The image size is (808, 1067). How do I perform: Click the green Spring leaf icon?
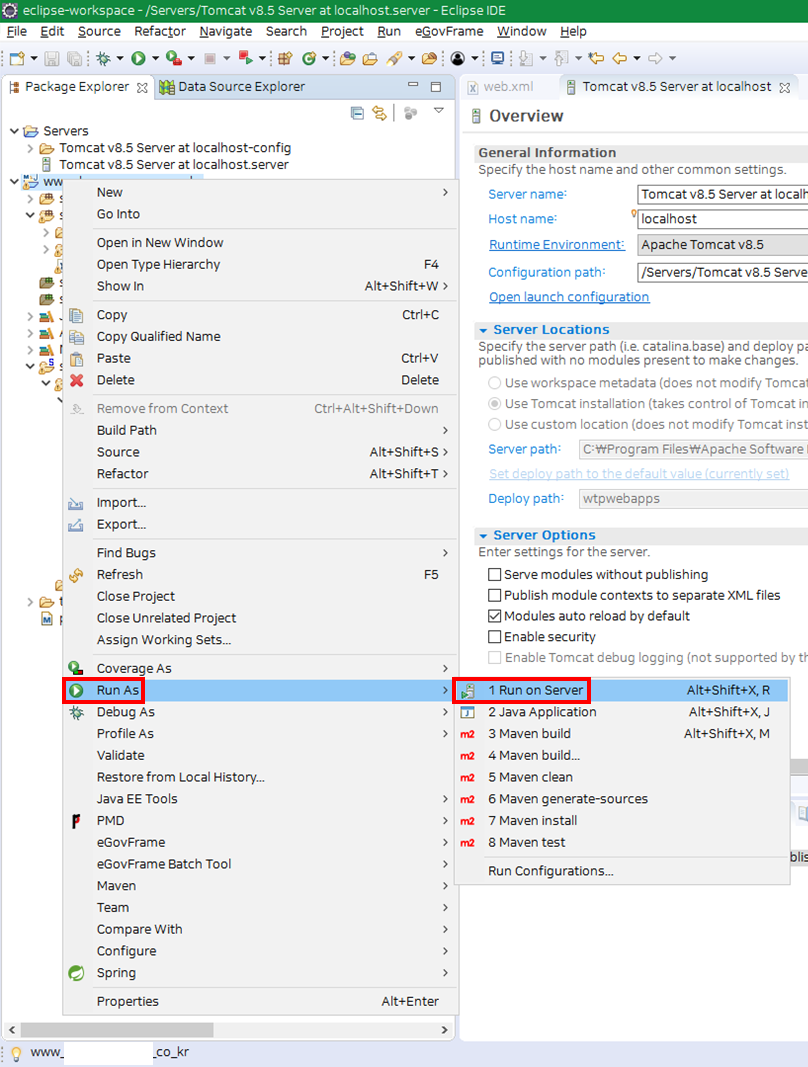point(76,973)
